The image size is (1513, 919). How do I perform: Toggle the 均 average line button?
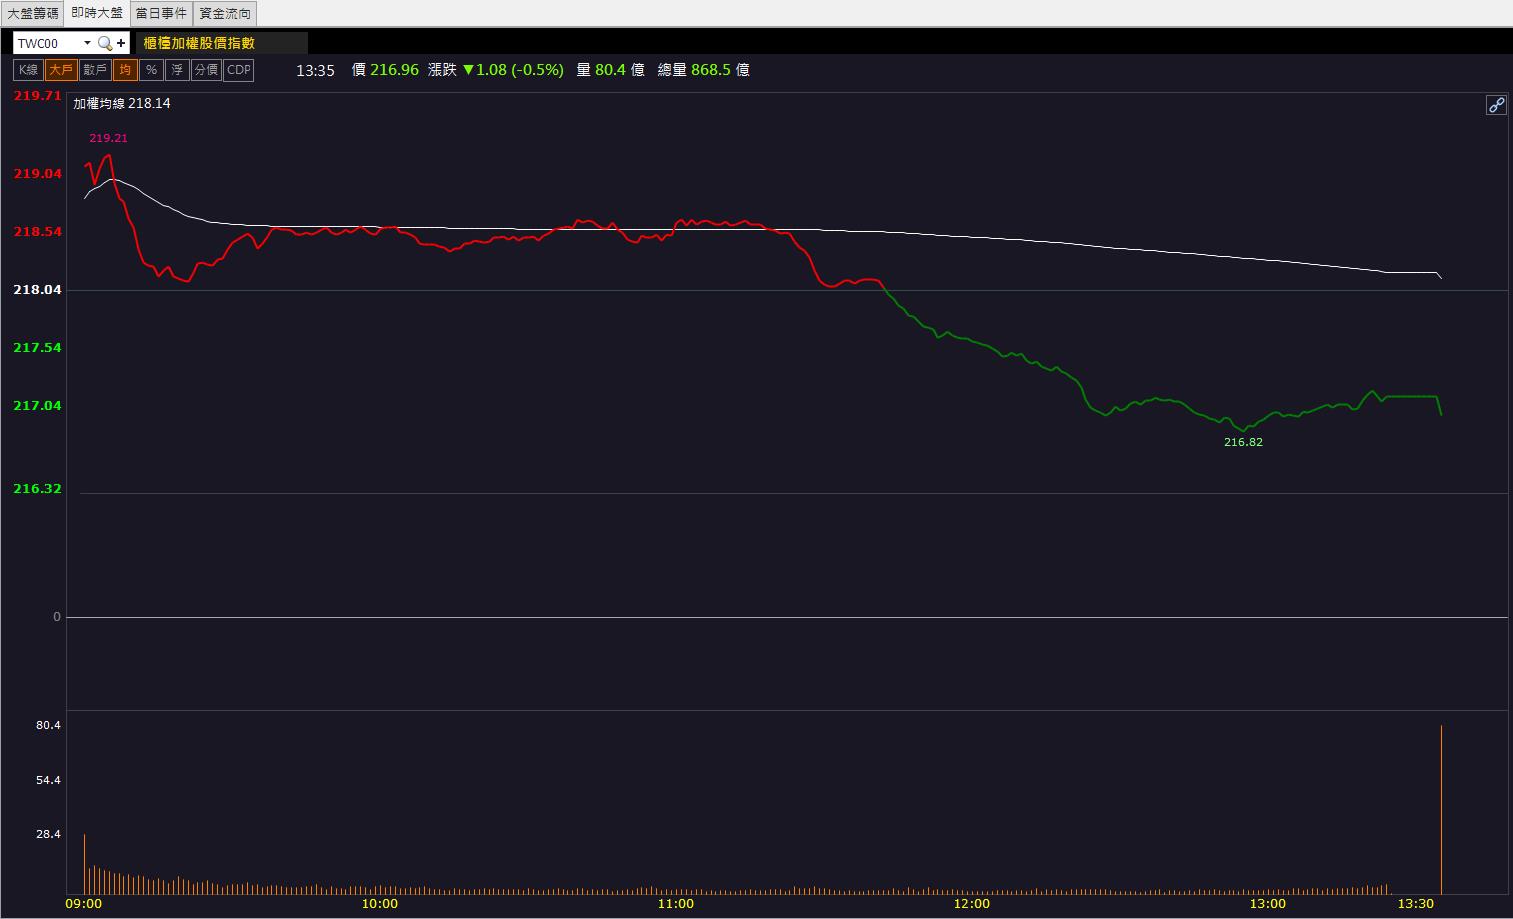[x=125, y=70]
